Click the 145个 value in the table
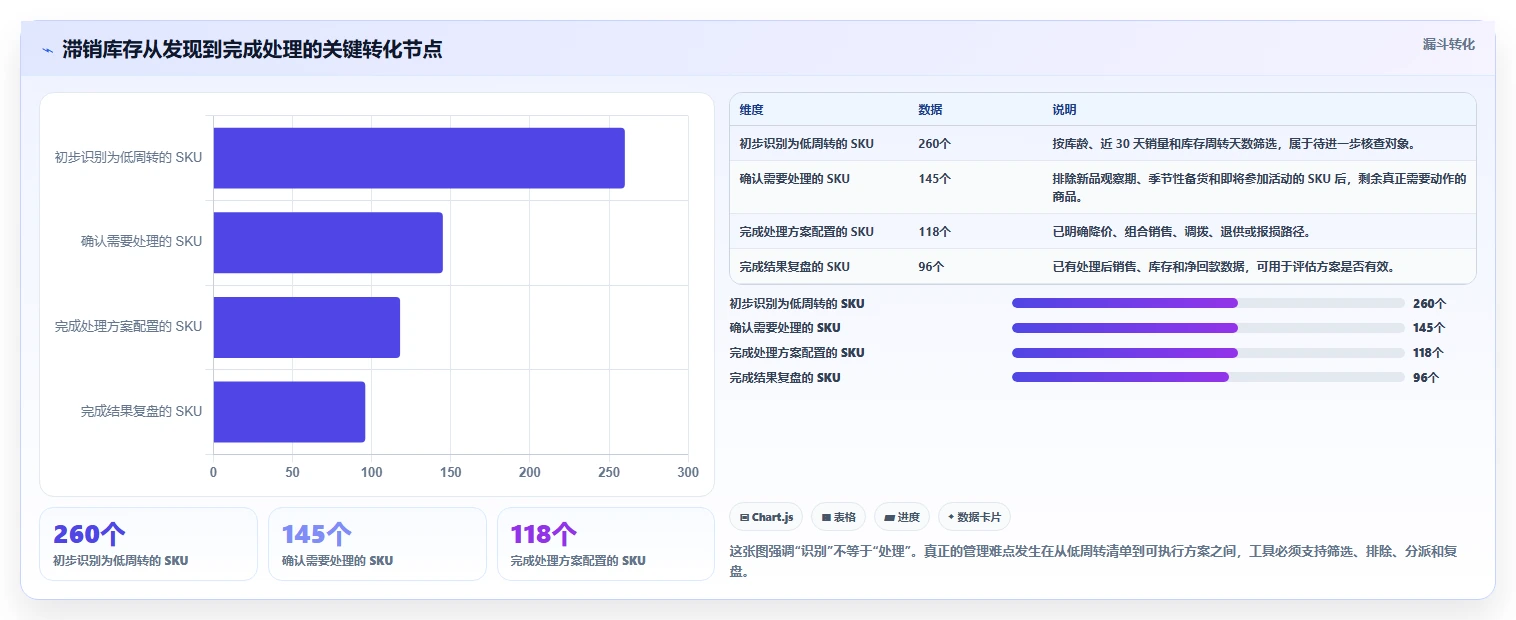 (934, 179)
